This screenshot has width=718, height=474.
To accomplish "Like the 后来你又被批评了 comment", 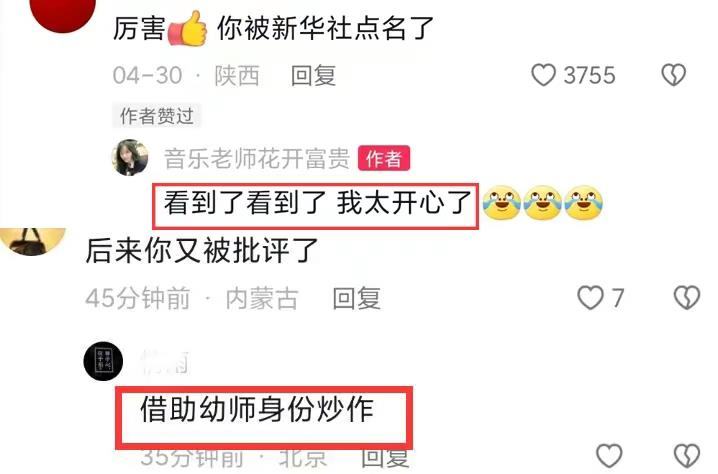I will pos(590,298).
